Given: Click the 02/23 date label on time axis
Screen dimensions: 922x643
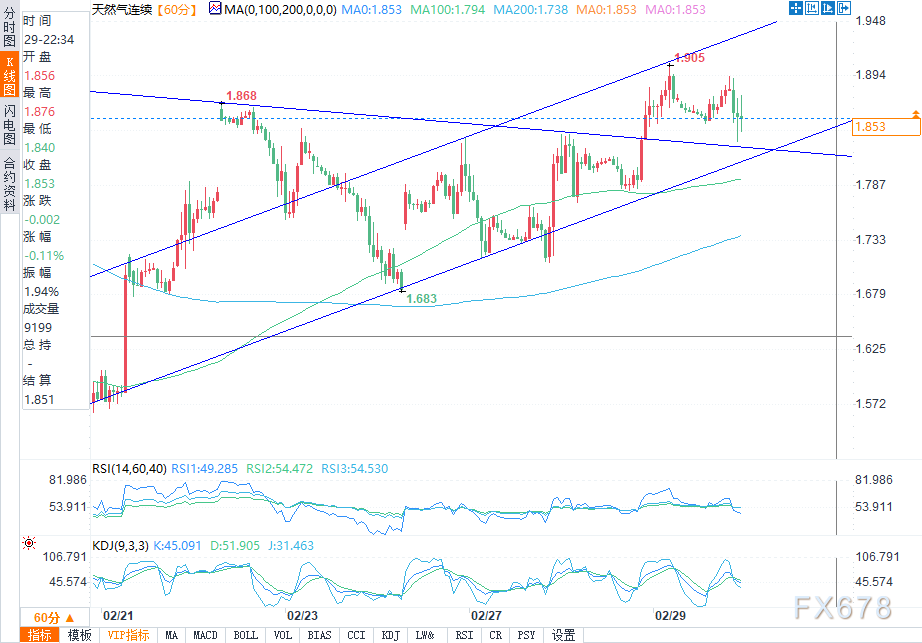Looking at the screenshot, I should coord(302,615).
